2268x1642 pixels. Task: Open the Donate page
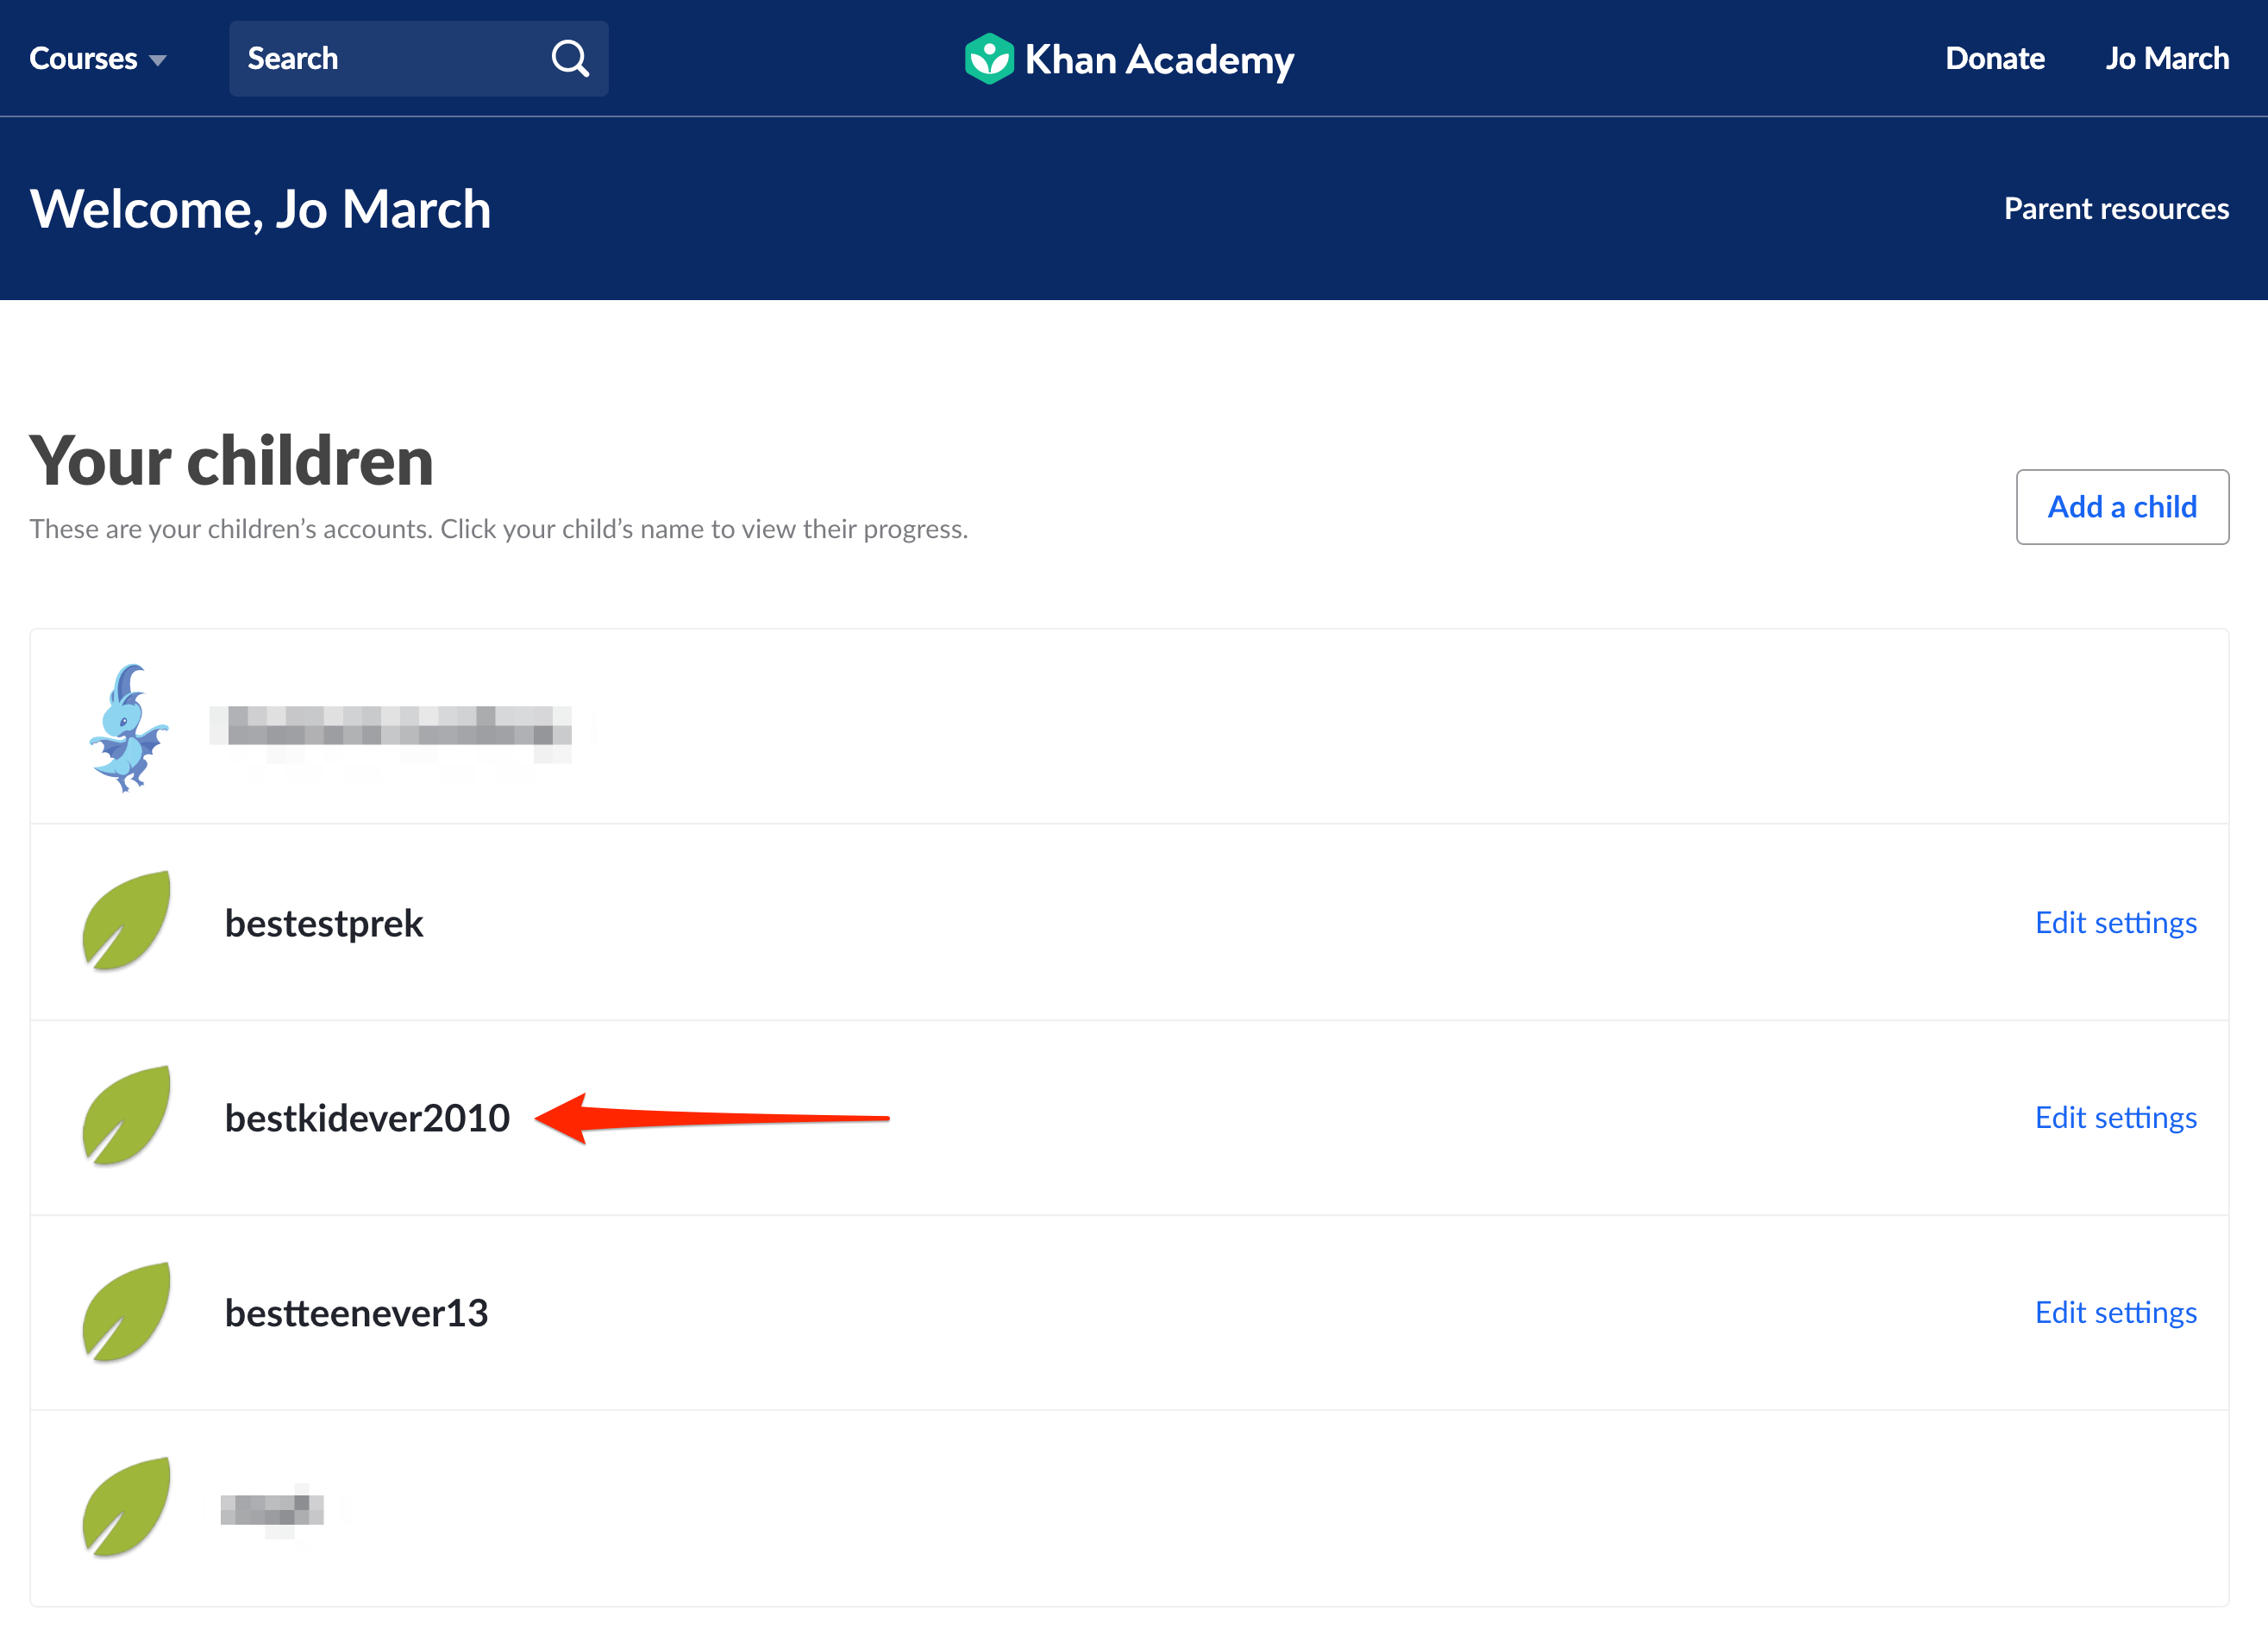[x=1994, y=59]
